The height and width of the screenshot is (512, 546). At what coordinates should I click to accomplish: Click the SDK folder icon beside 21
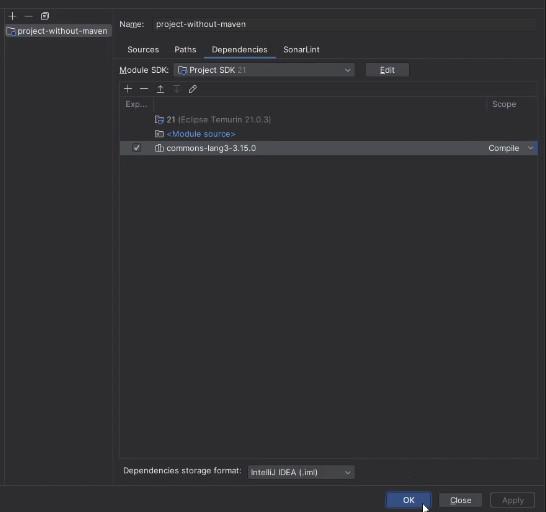point(159,120)
